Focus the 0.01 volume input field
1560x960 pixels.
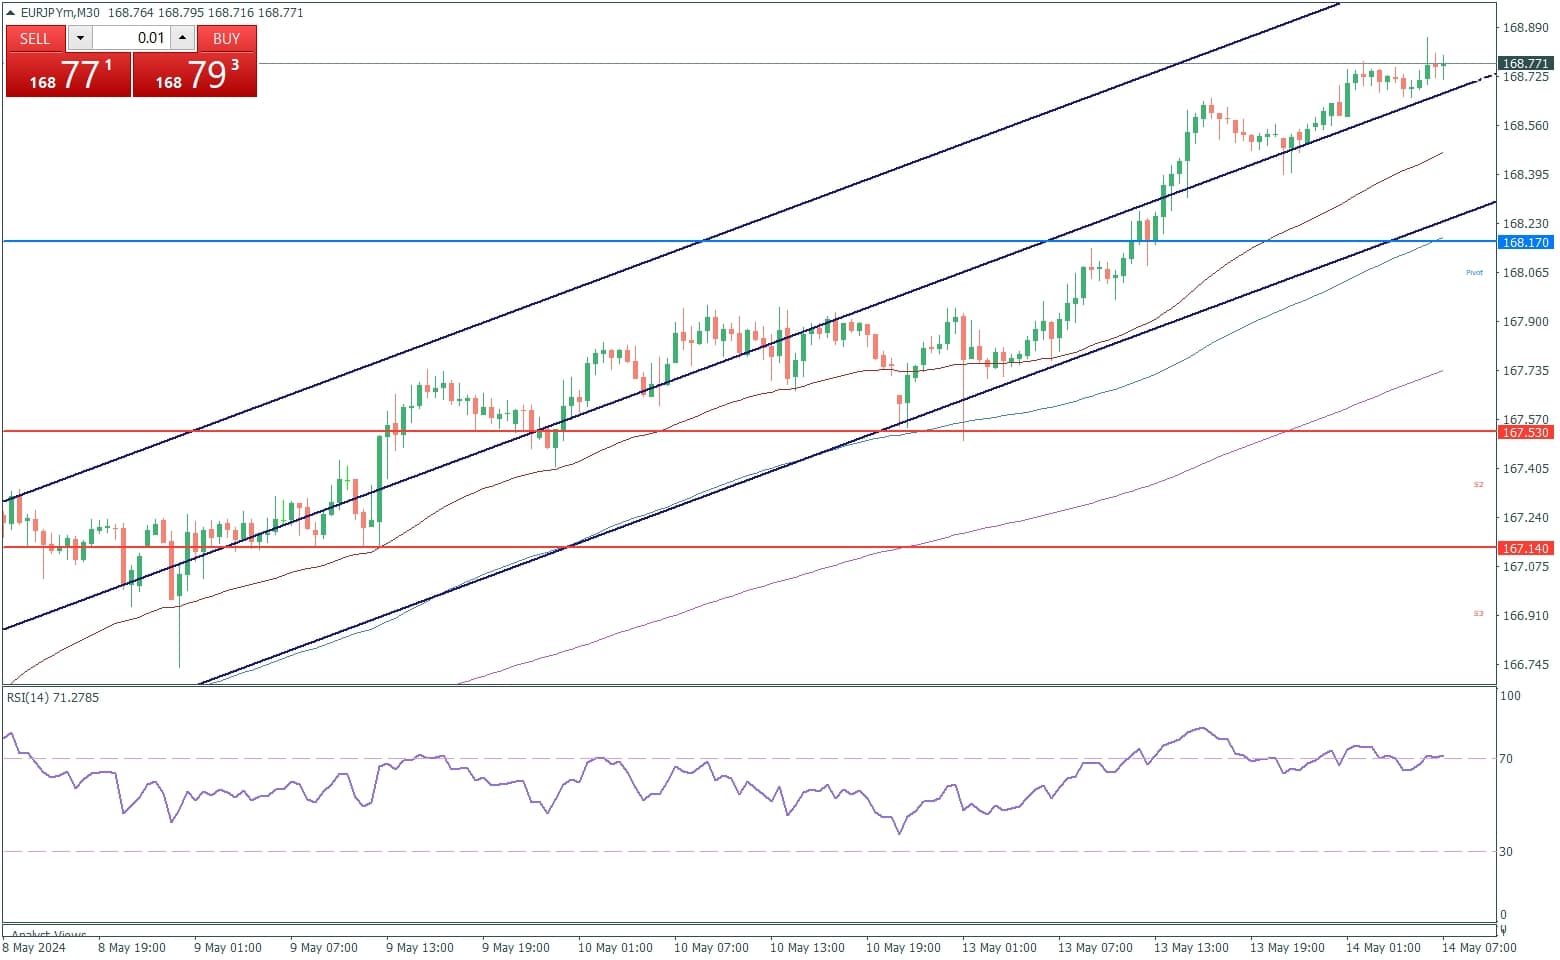pyautogui.click(x=132, y=38)
